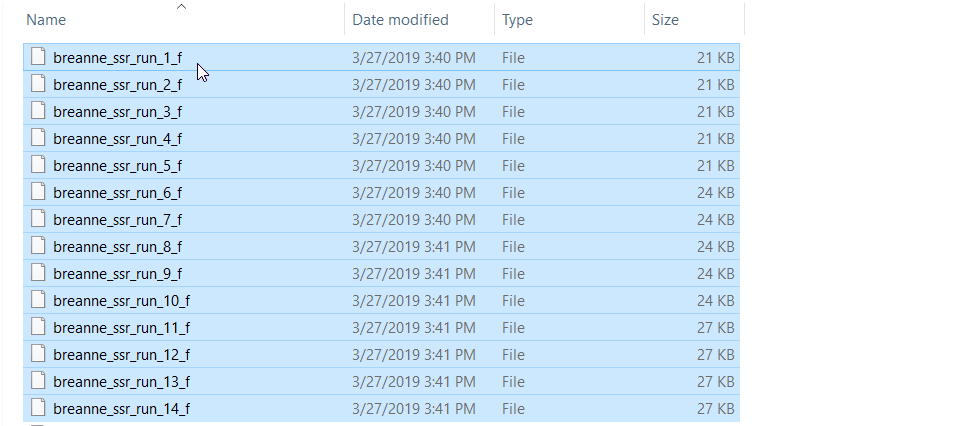Image resolution: width=978 pixels, height=426 pixels.
Task: Select the file name breanne_ssr_run_11_f
Action: point(122,328)
